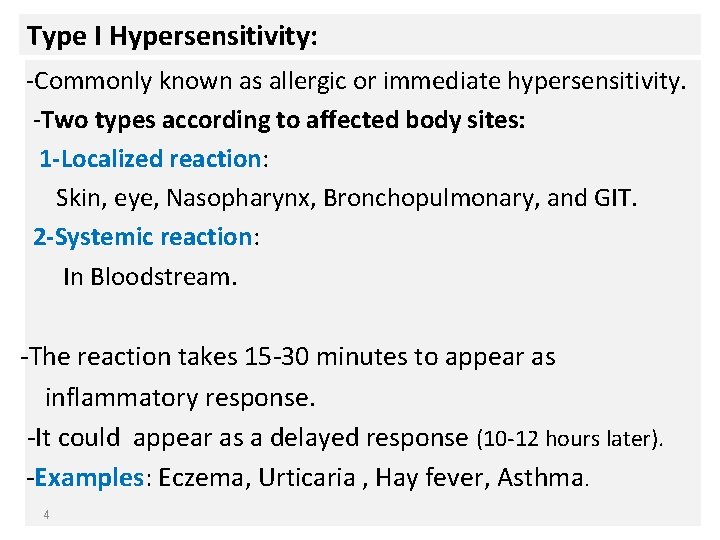Click the delayed response phrase

pos(369,438)
